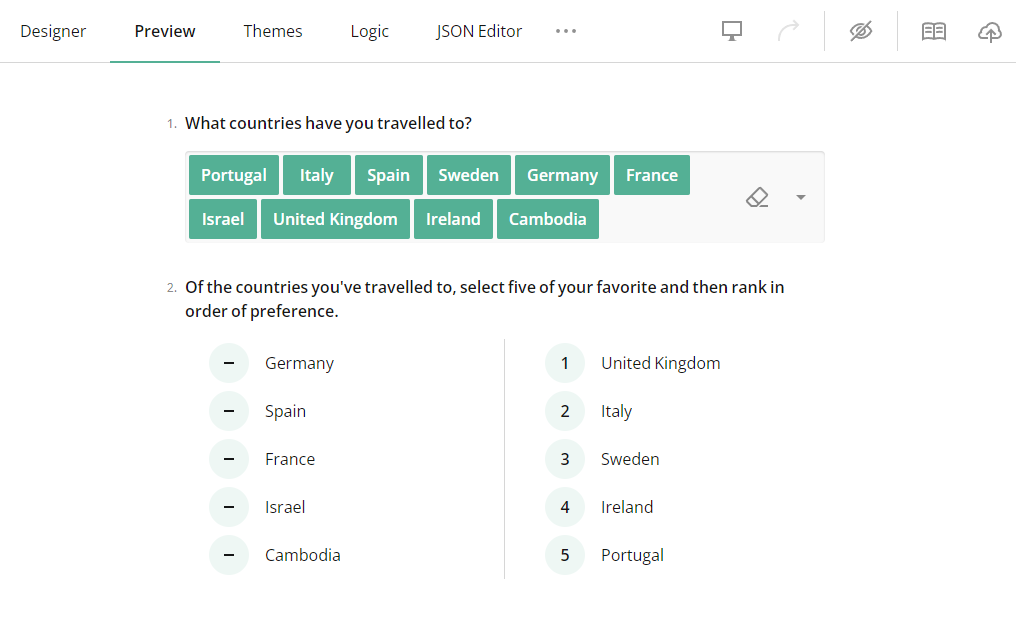This screenshot has width=1016, height=633.
Task: Open the survey results book icon
Action: 933,31
